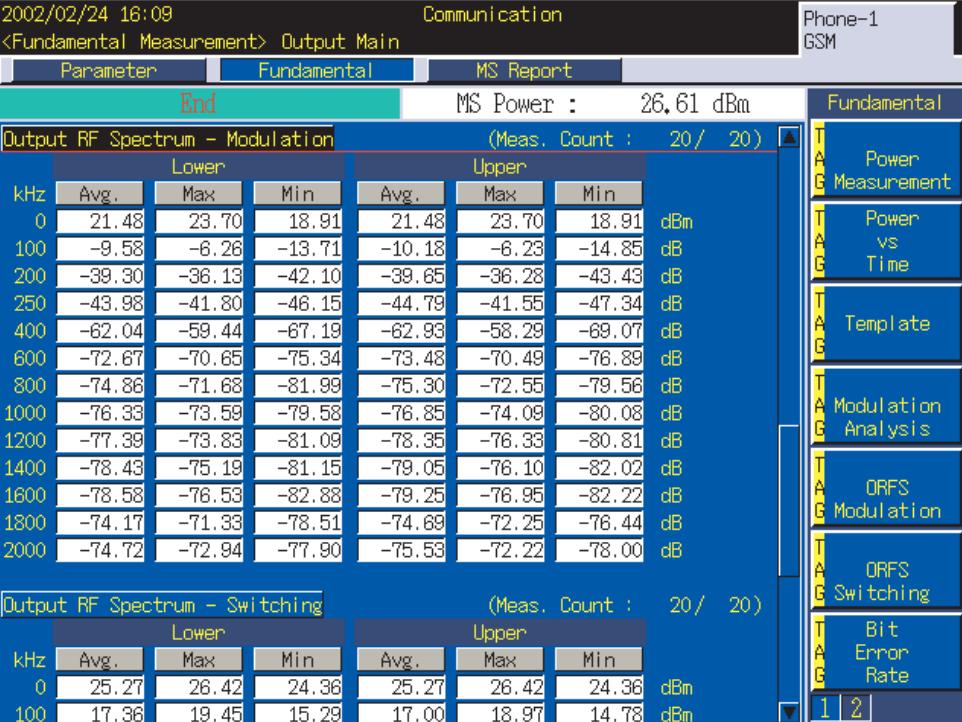
Task: Click Switching Lower Avg. column header
Action: 99,660
